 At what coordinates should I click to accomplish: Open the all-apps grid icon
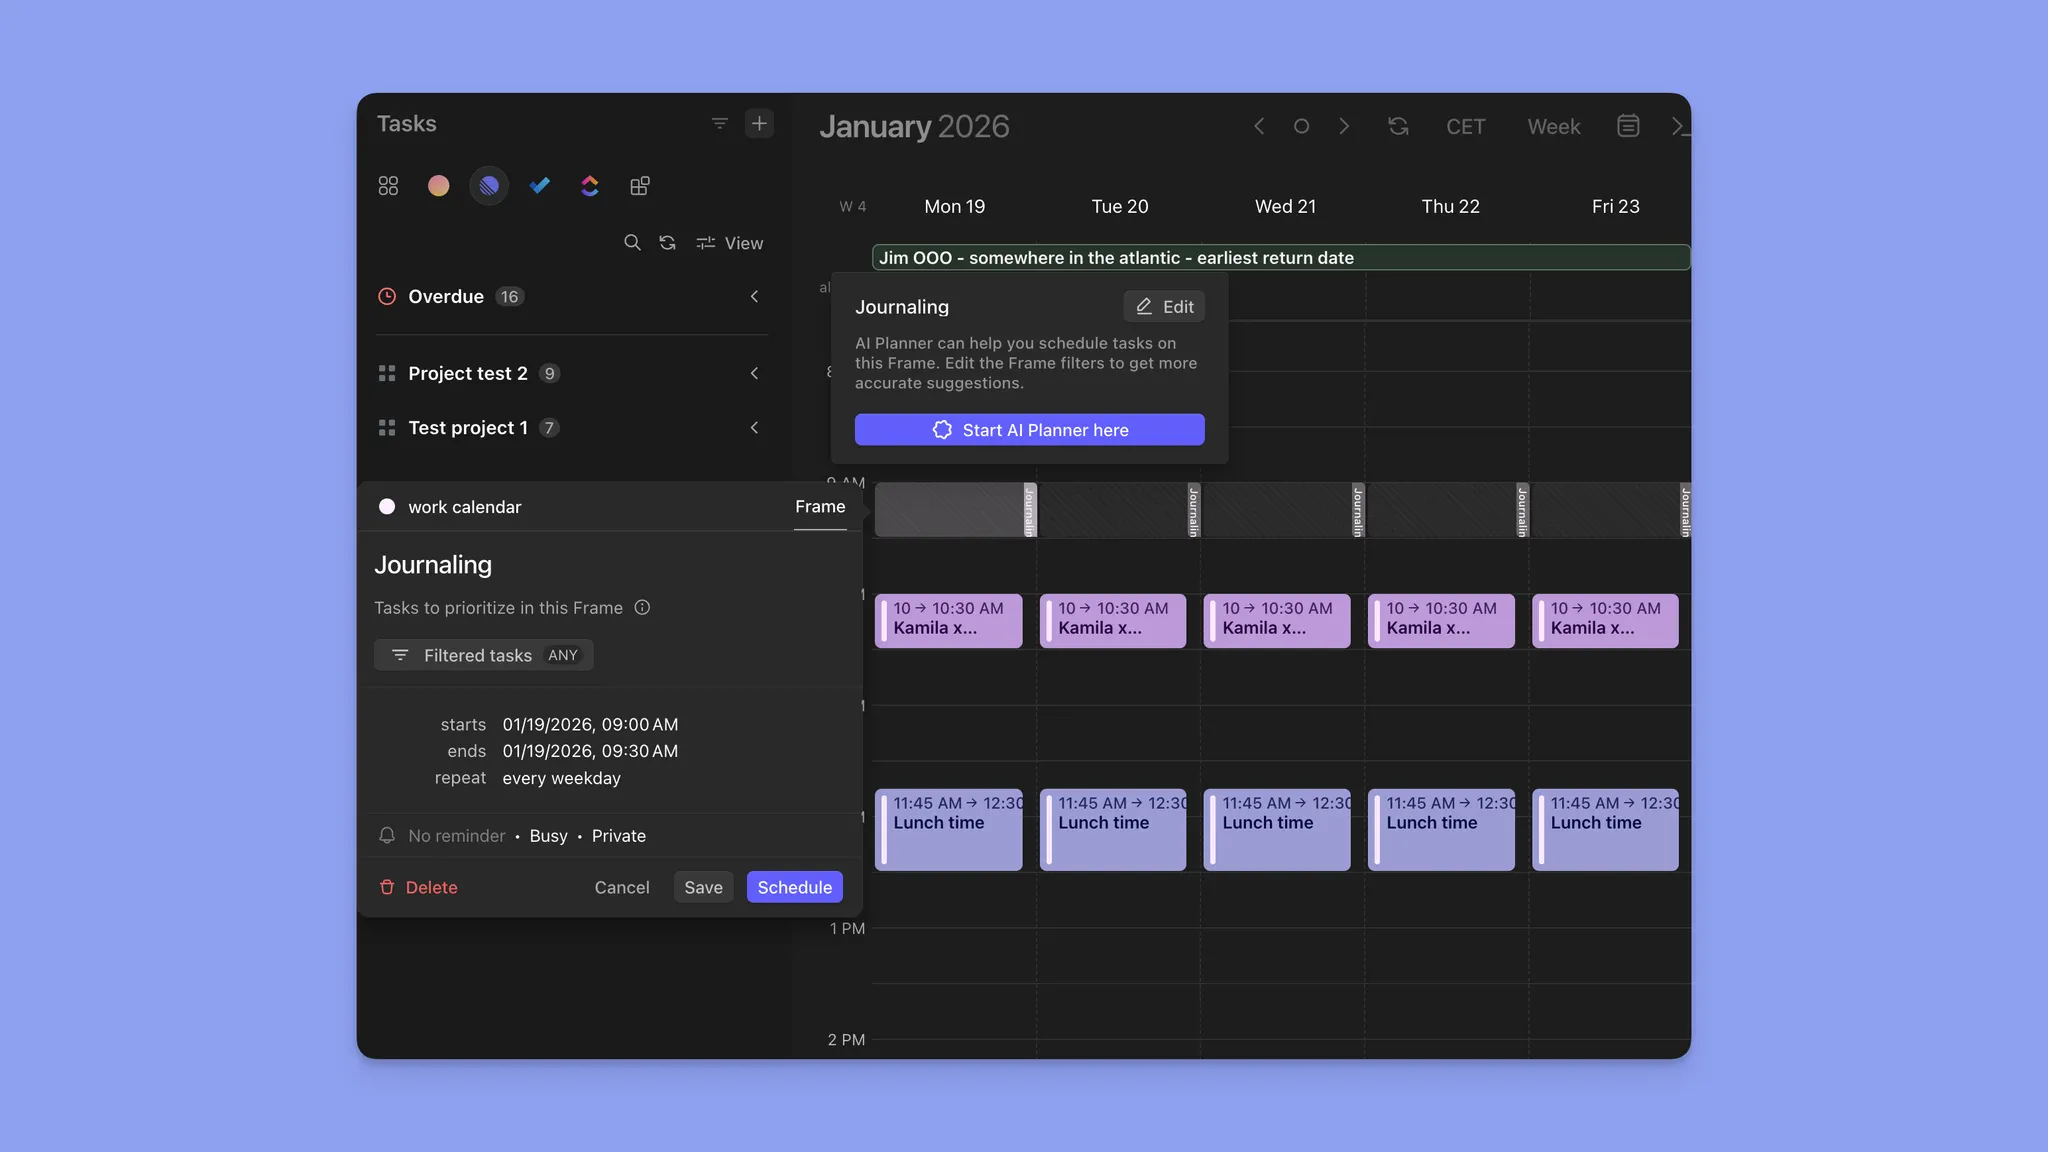coord(388,186)
